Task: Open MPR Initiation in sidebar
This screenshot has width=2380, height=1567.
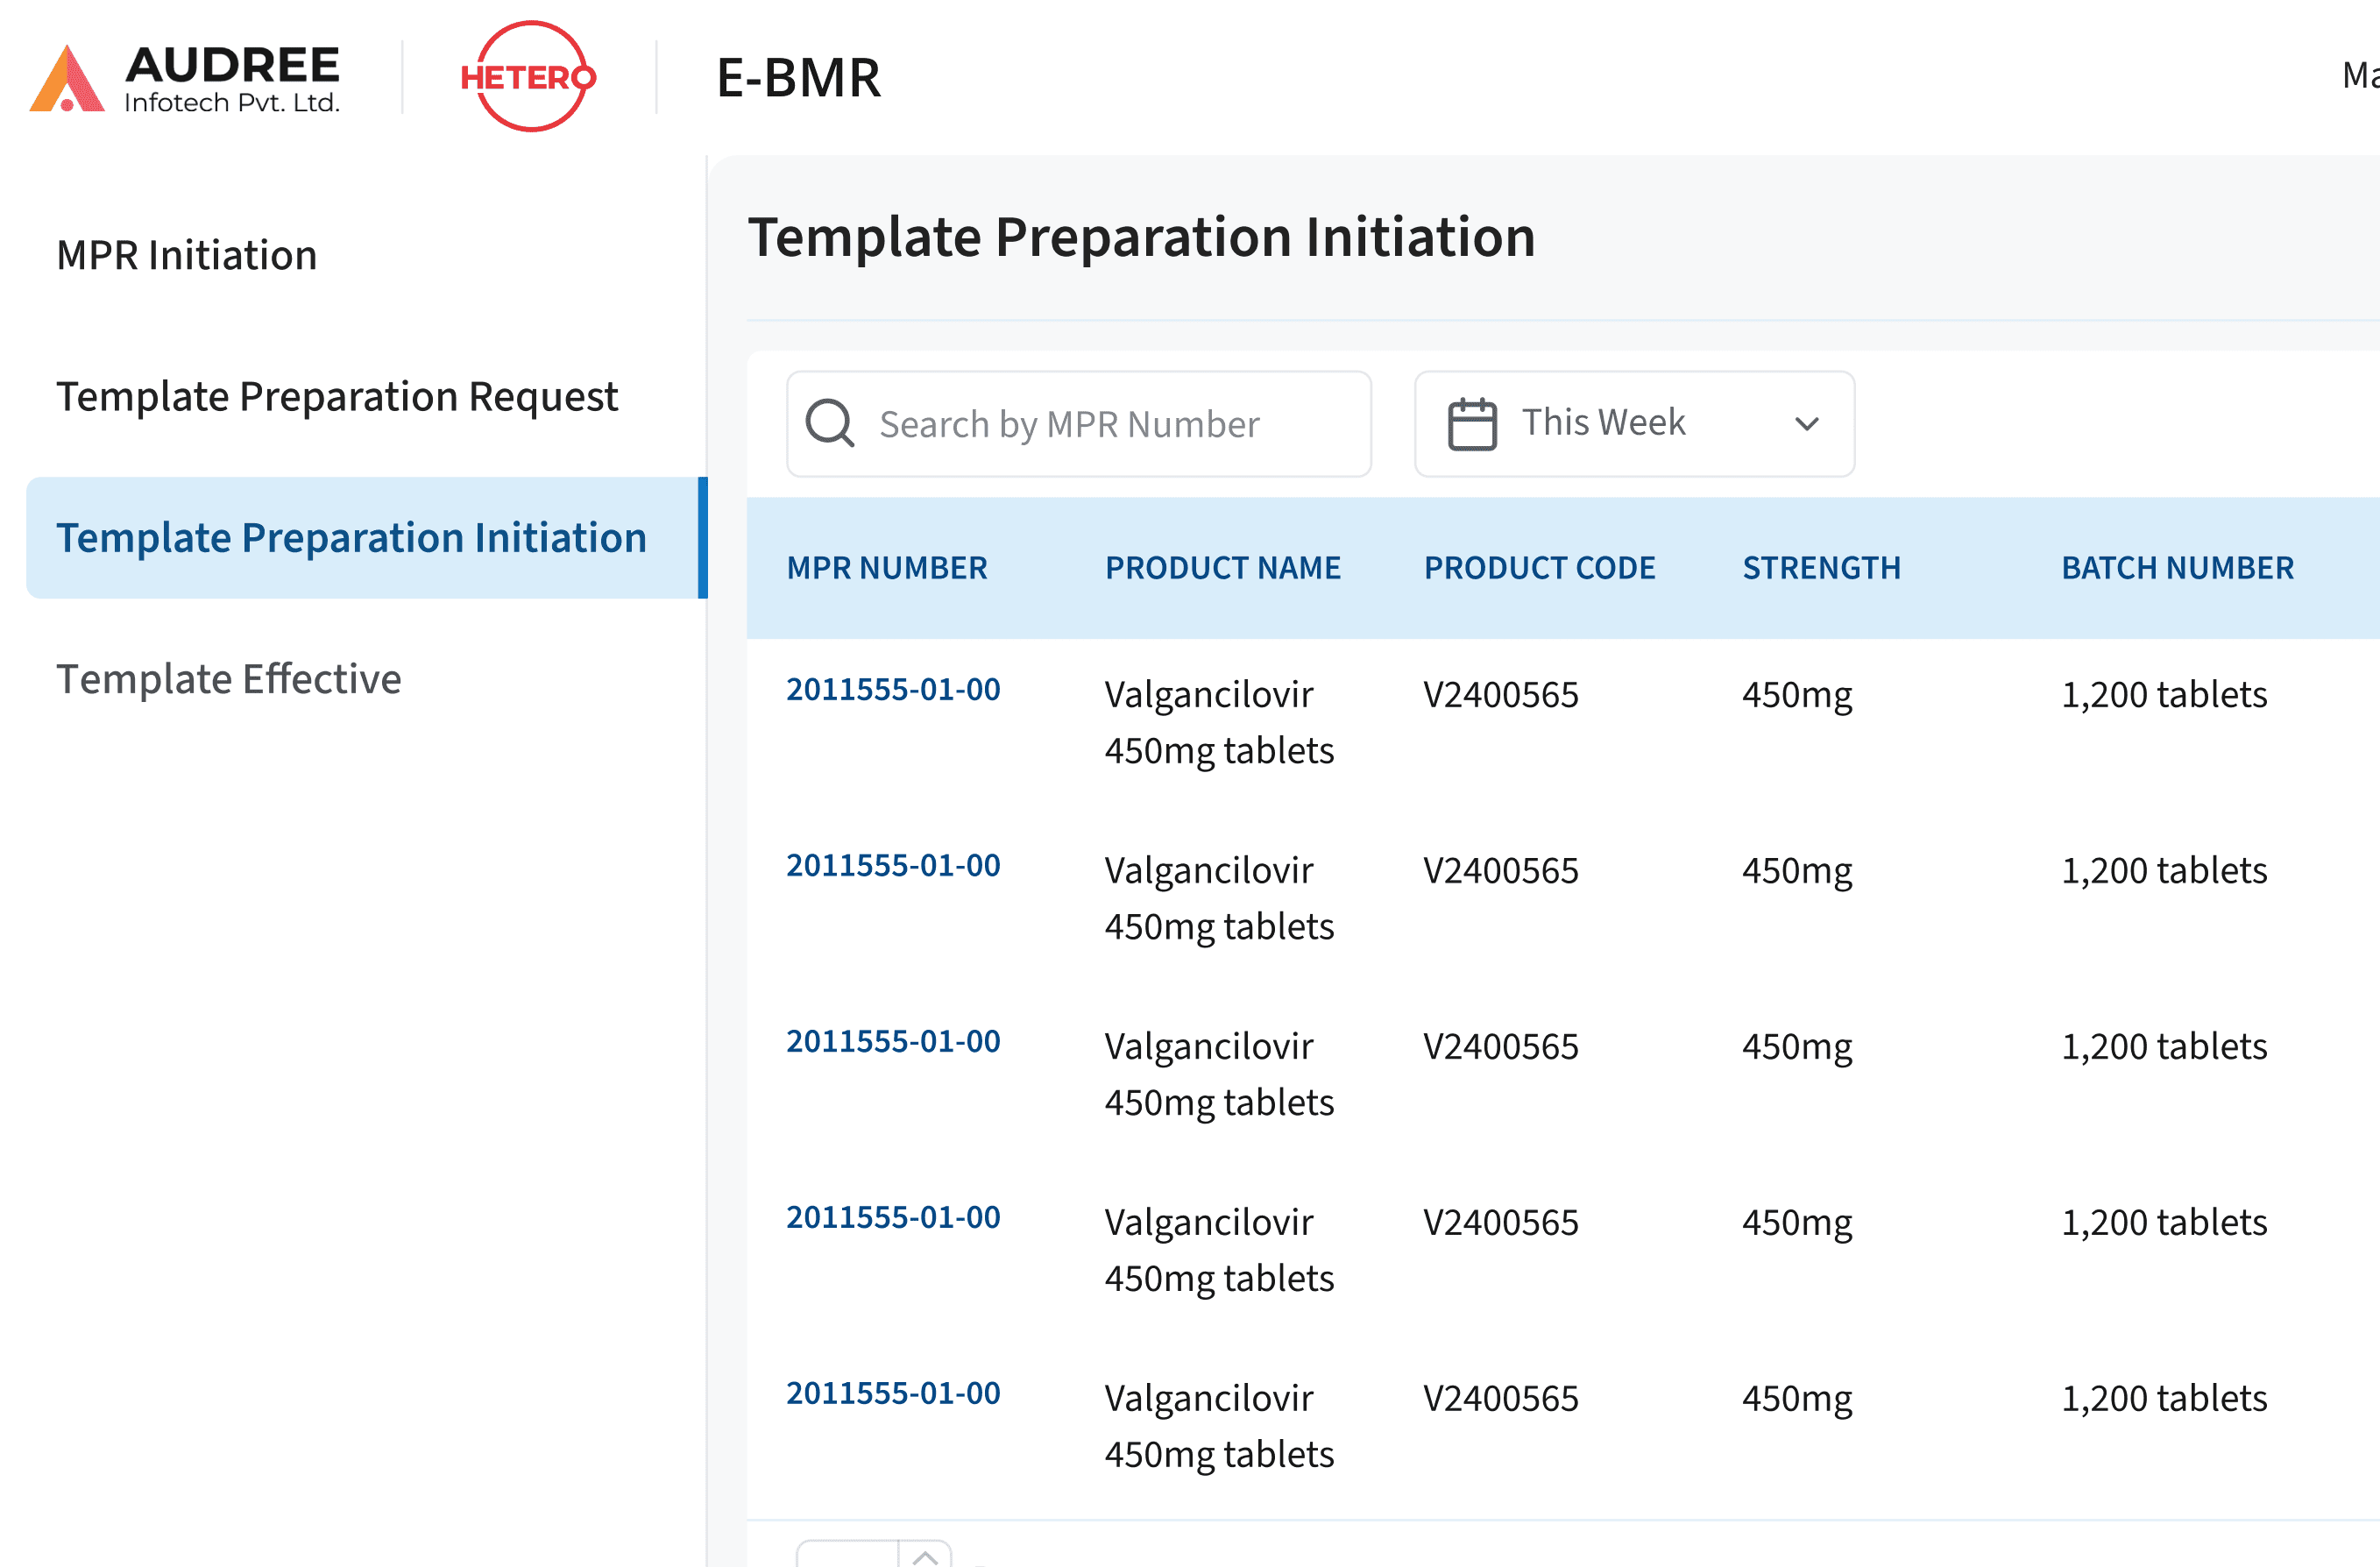Action: pyautogui.click(x=187, y=255)
